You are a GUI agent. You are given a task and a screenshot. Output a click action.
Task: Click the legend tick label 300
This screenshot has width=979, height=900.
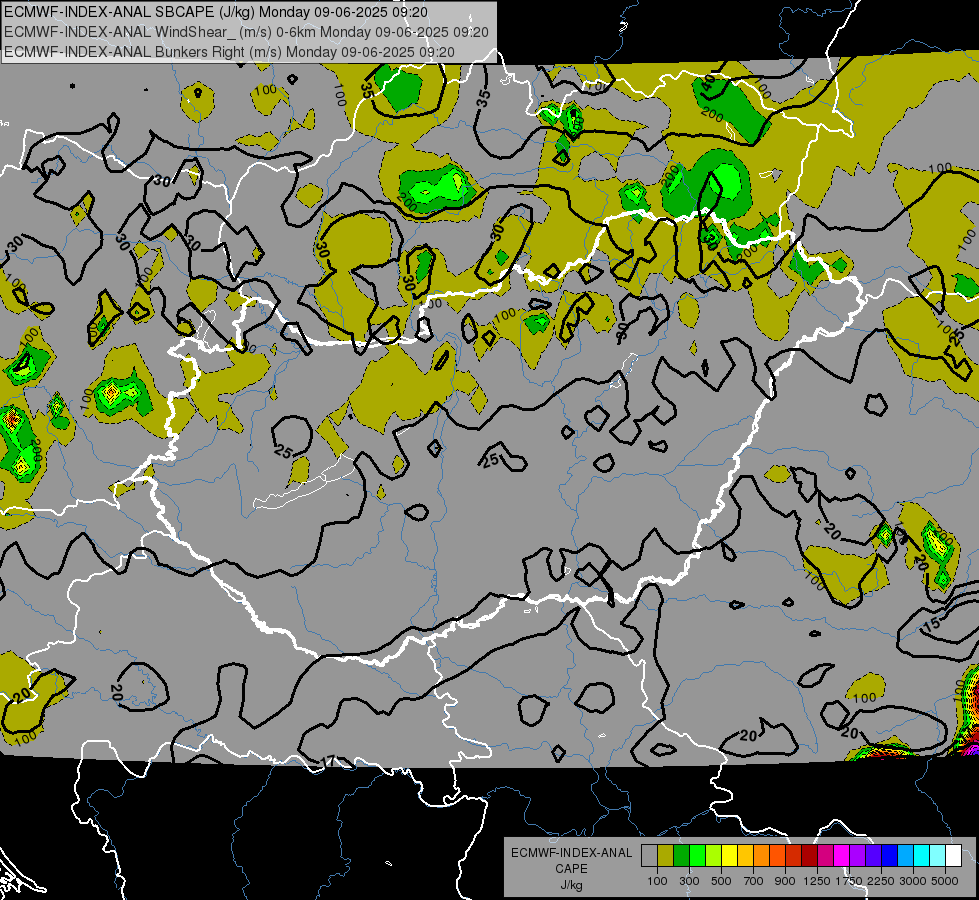tap(689, 881)
